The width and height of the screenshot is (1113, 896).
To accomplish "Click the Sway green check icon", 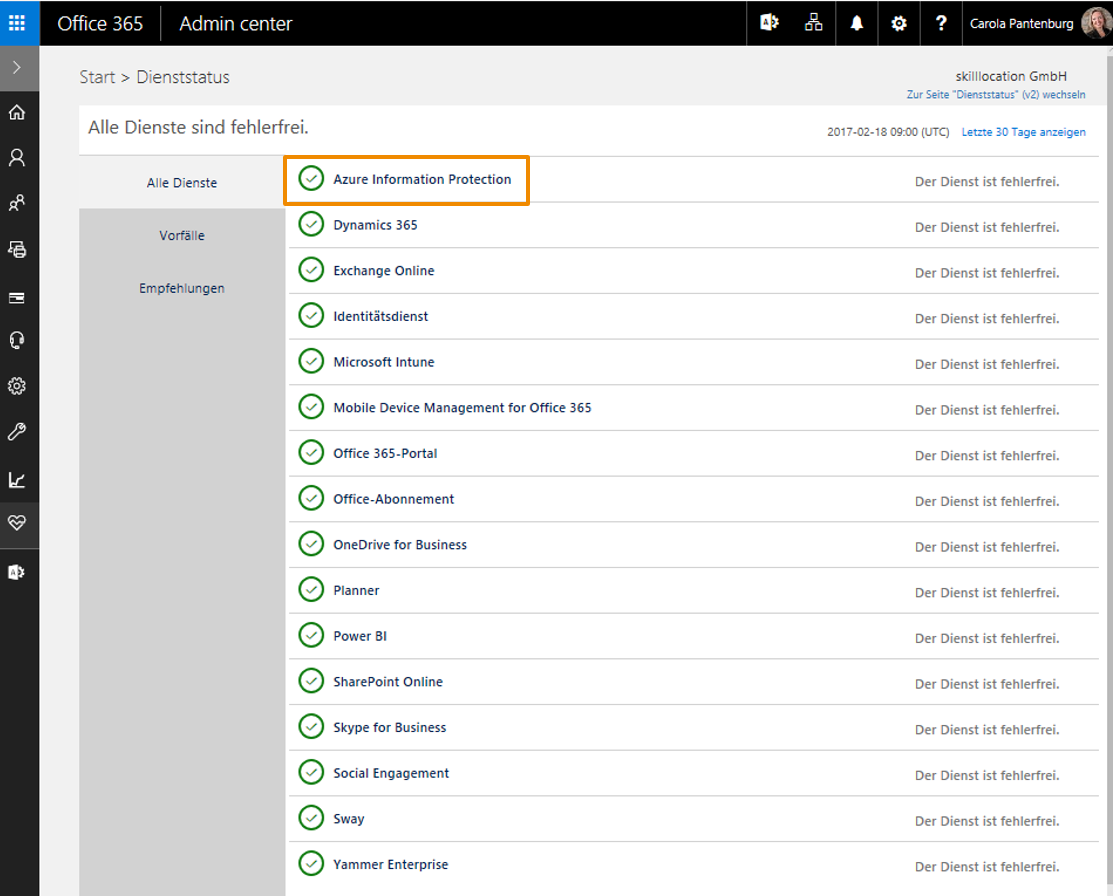I will click(x=311, y=818).
